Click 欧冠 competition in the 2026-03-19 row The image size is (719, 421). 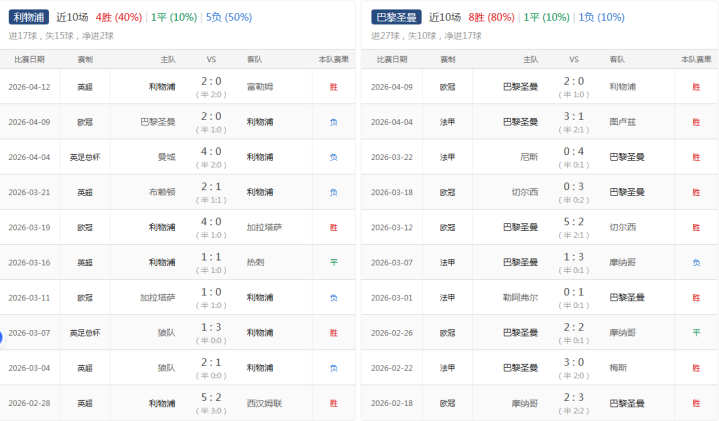tap(85, 227)
